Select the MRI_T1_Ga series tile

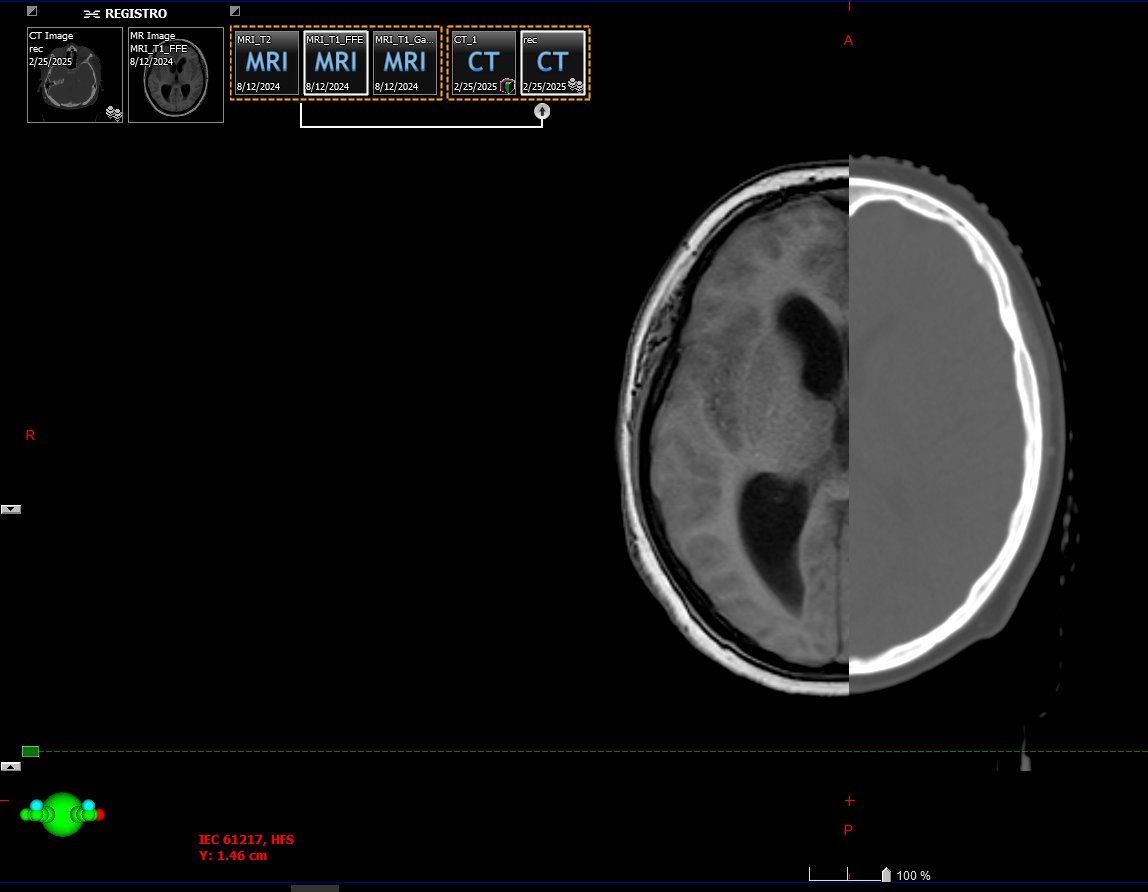(405, 63)
